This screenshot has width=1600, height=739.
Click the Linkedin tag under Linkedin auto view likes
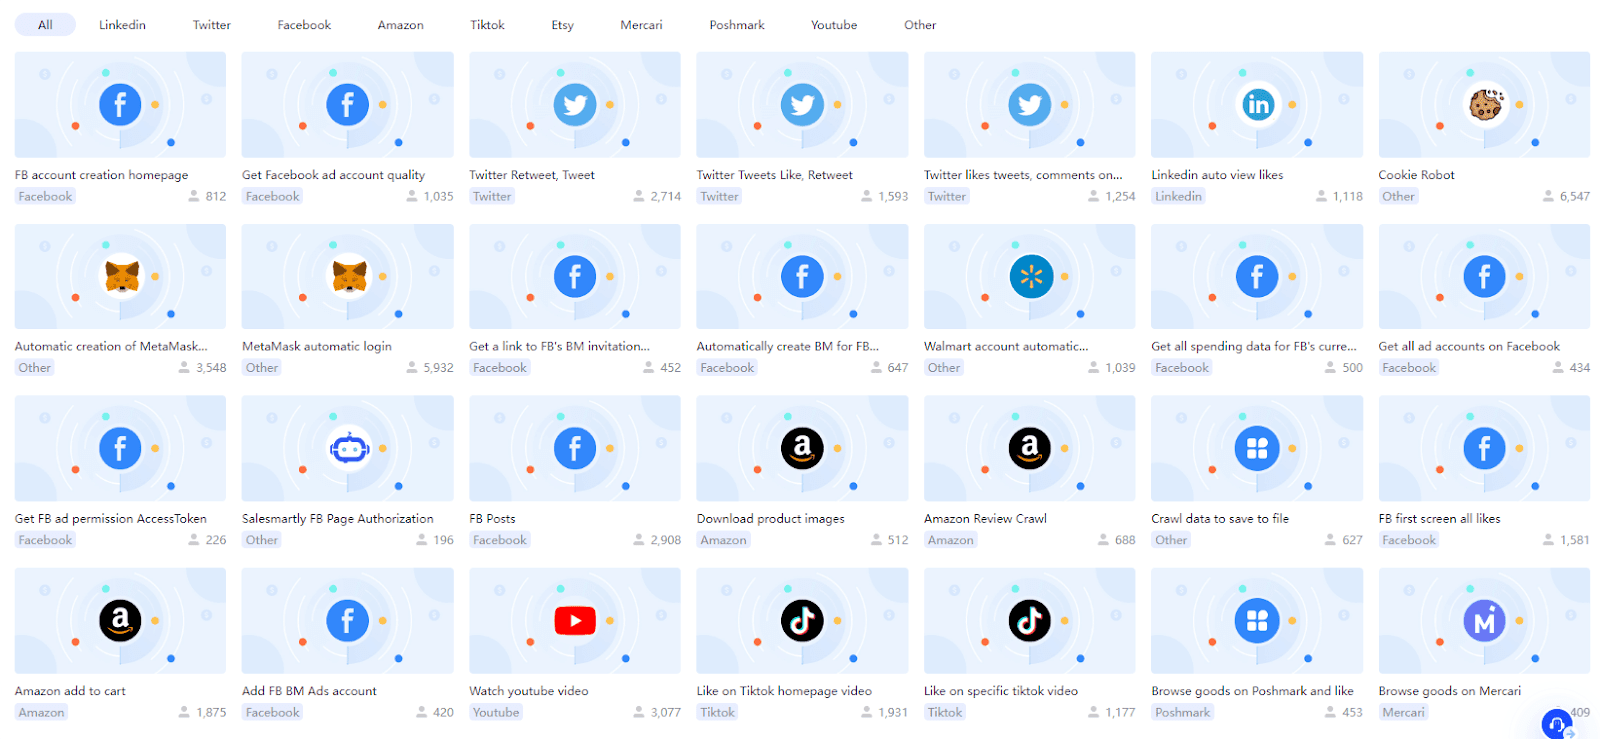pos(1178,197)
